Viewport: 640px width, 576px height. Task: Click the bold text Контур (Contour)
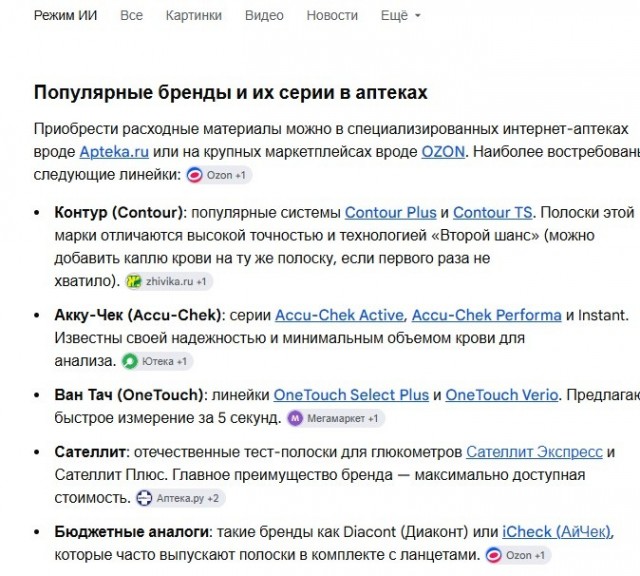click(x=118, y=213)
